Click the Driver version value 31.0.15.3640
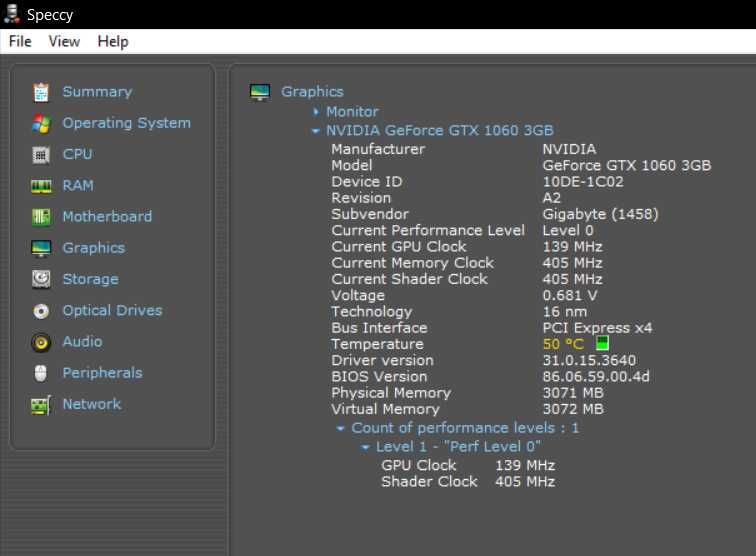This screenshot has height=556, width=756. tap(589, 360)
